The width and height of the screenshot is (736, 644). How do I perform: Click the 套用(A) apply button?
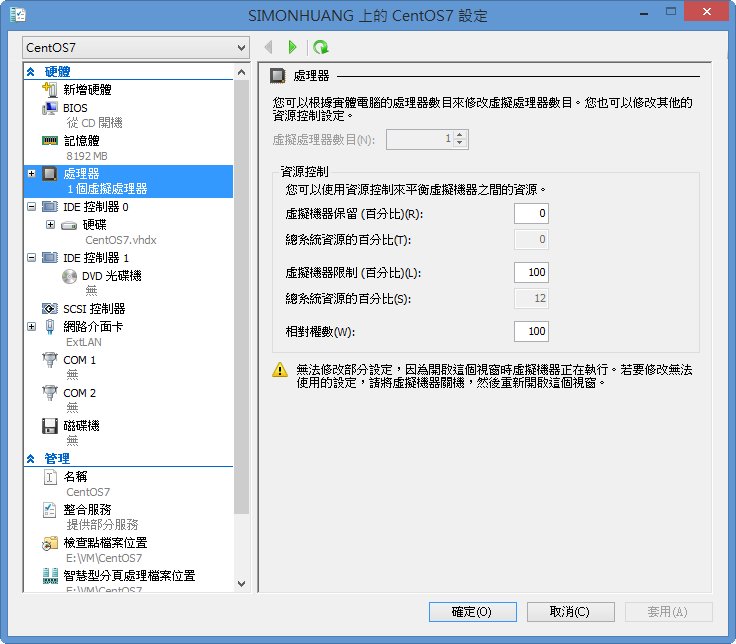click(668, 612)
